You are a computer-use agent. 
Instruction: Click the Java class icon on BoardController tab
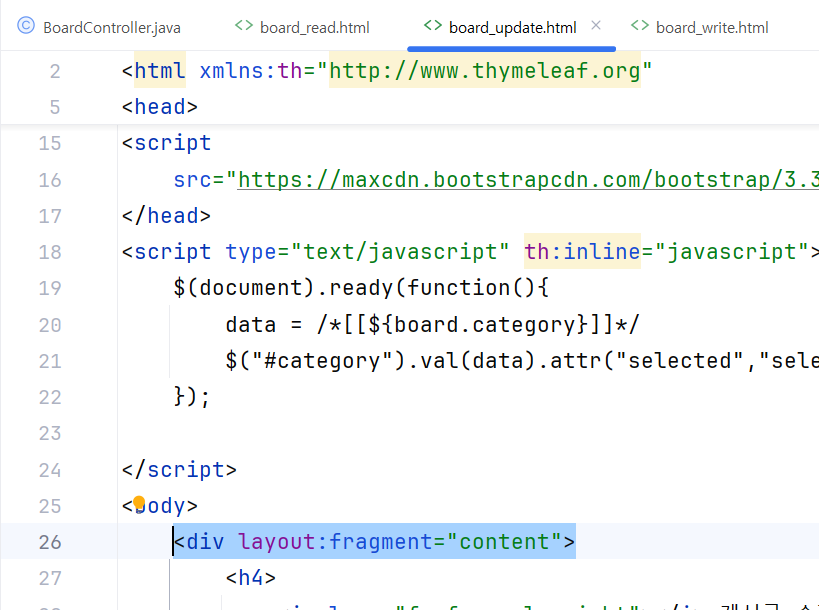pyautogui.click(x=26, y=25)
